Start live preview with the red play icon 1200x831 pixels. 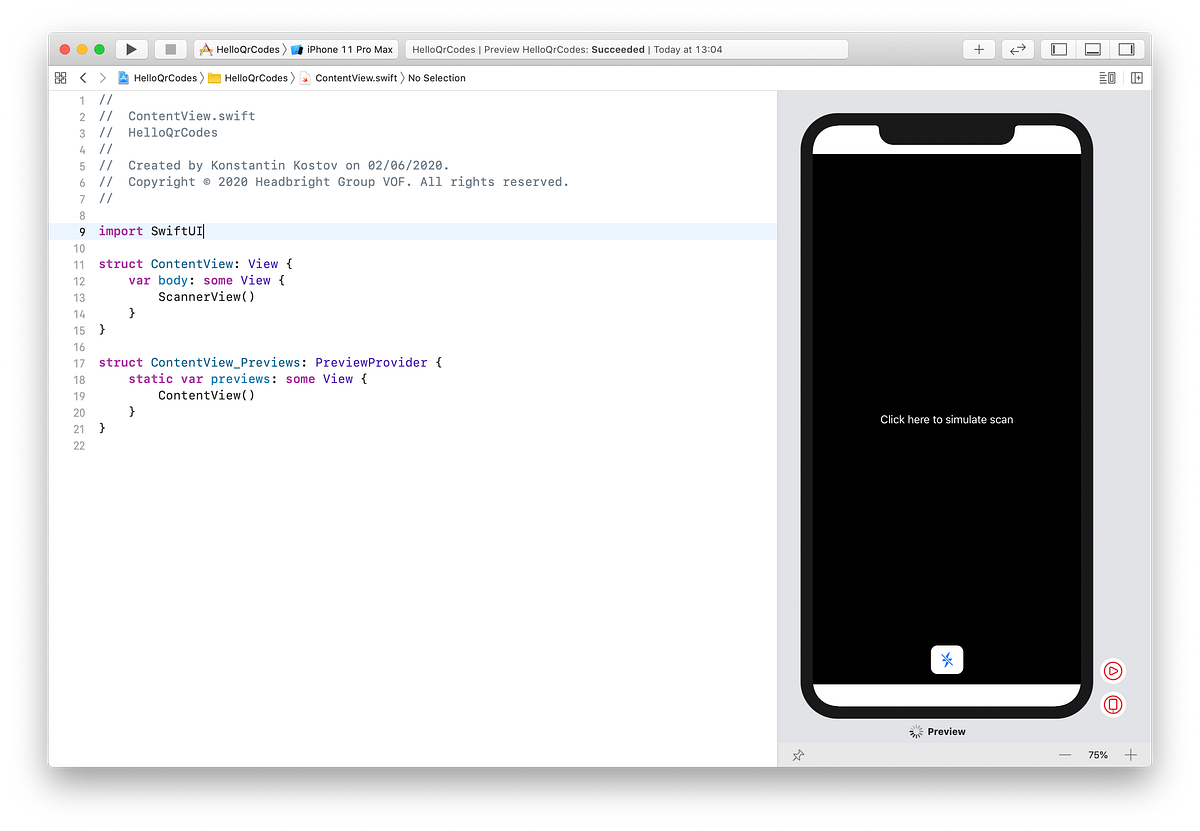point(1113,671)
